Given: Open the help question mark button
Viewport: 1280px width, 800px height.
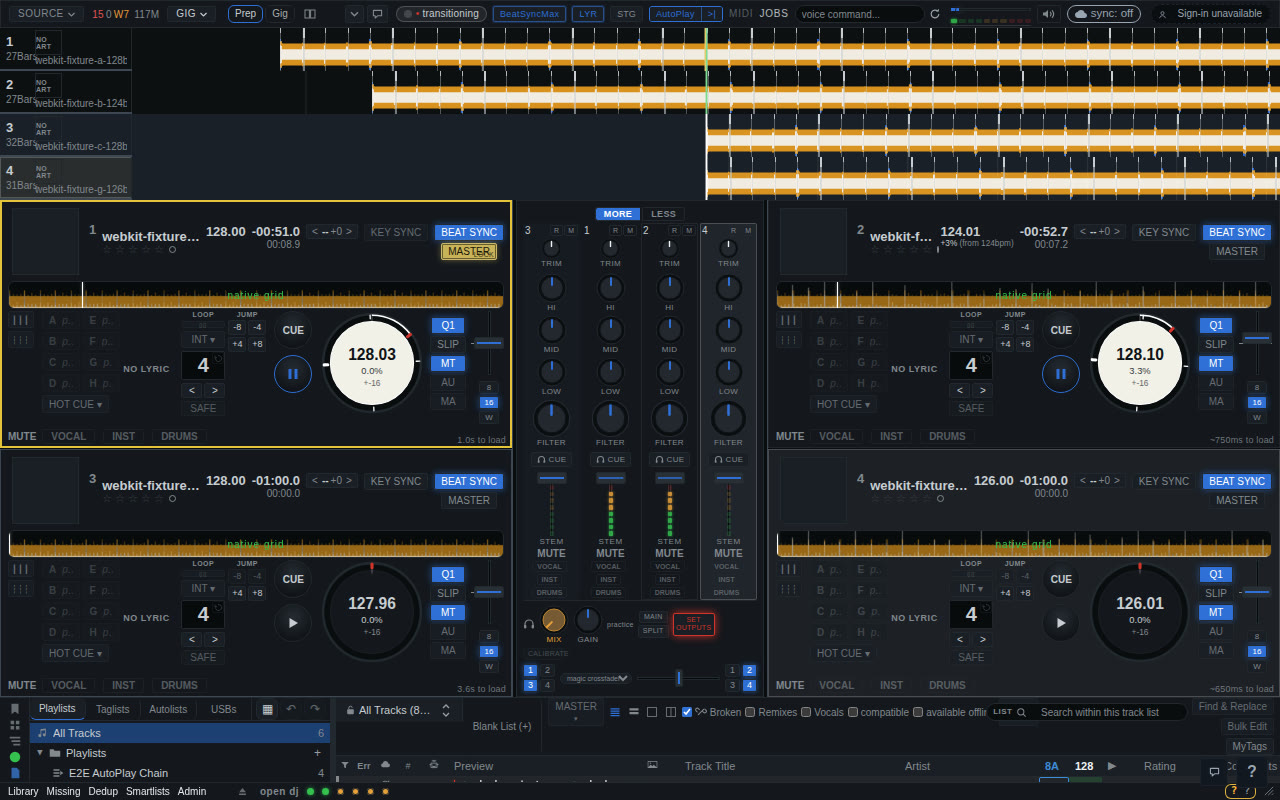Looking at the screenshot, I should point(1251,772).
